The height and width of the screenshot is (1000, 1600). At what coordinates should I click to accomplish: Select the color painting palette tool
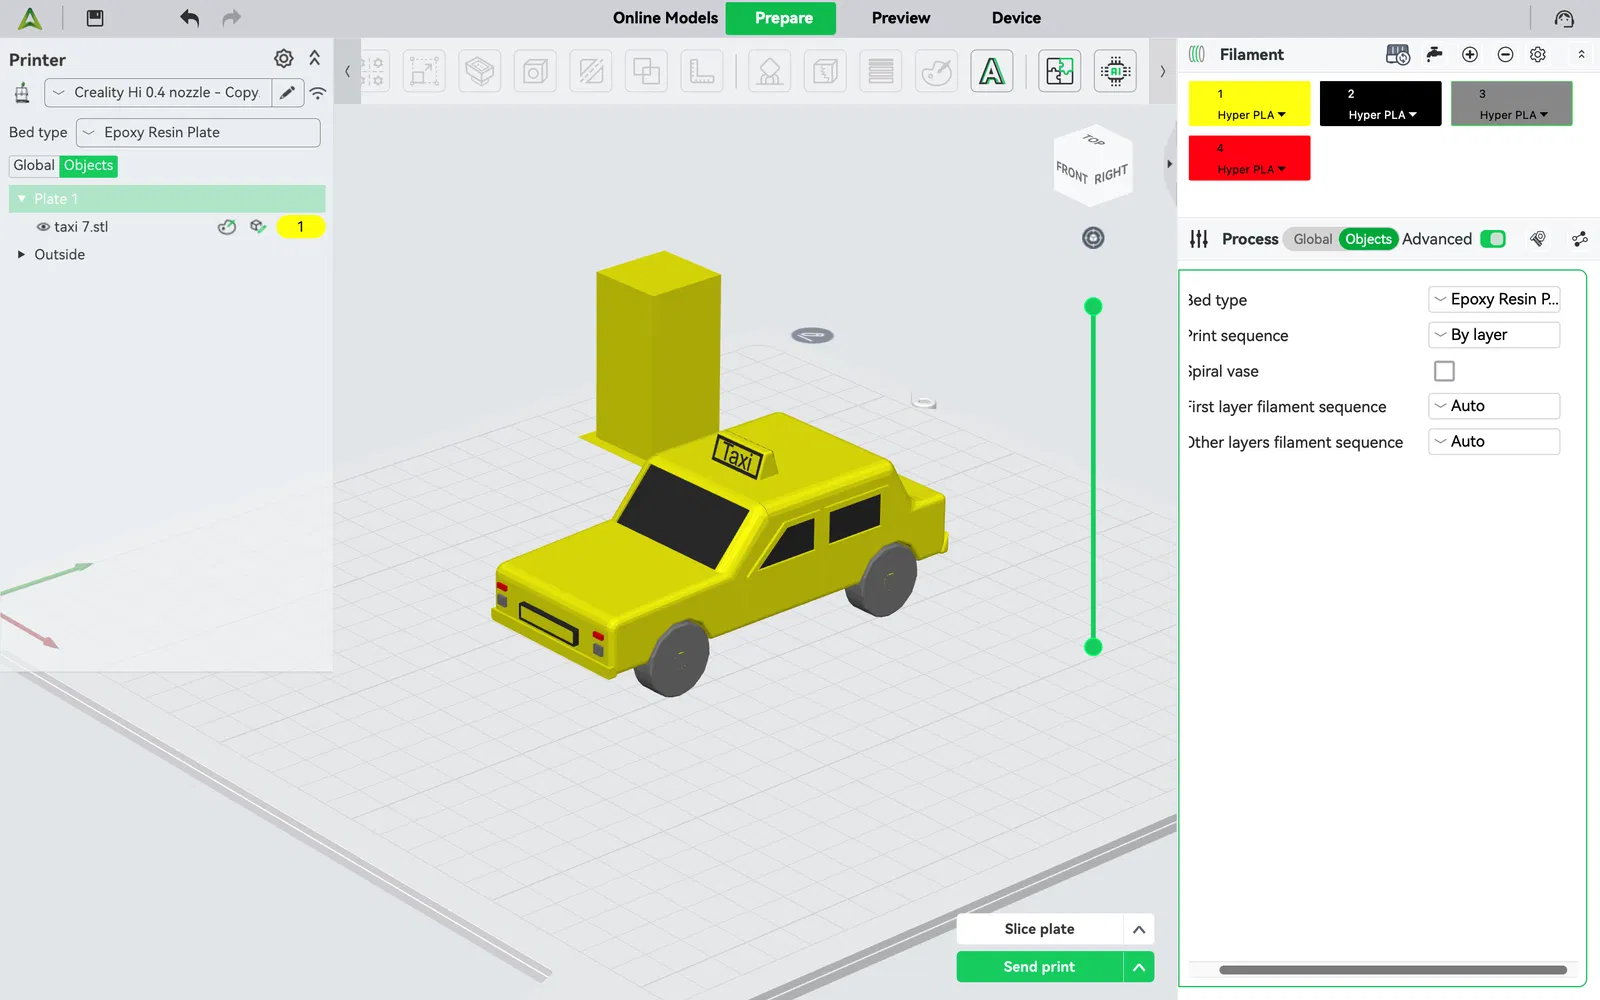[937, 71]
